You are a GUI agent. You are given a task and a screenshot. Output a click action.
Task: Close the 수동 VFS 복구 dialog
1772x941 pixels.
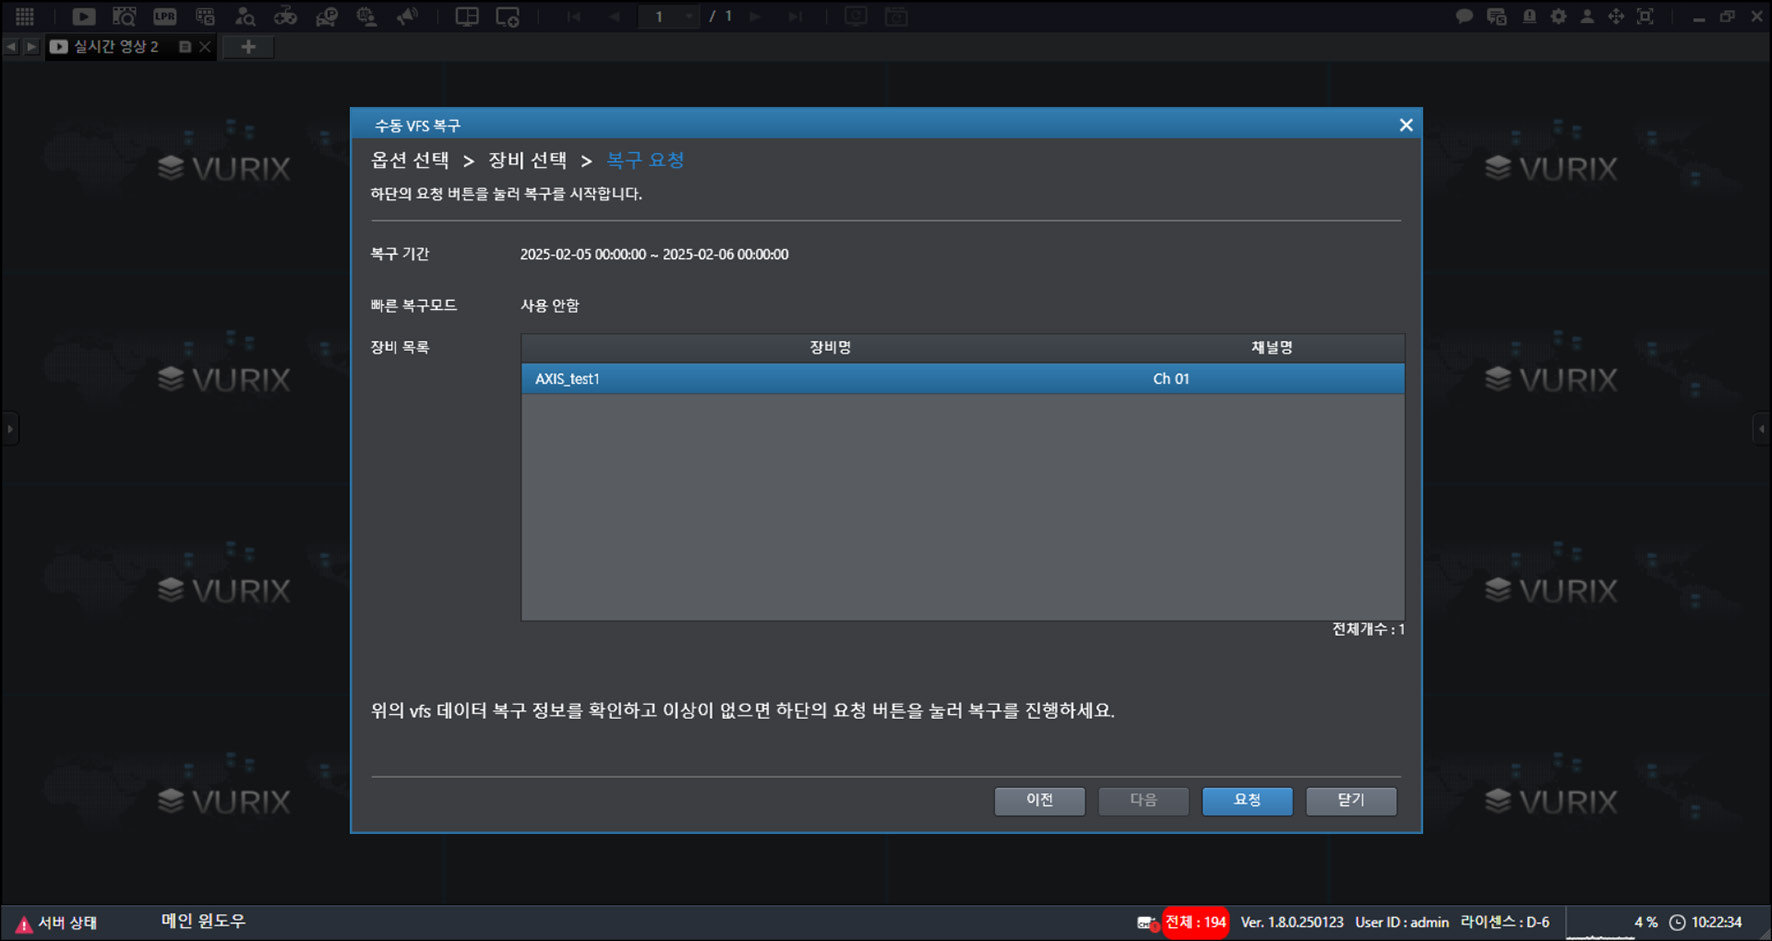click(x=1406, y=125)
